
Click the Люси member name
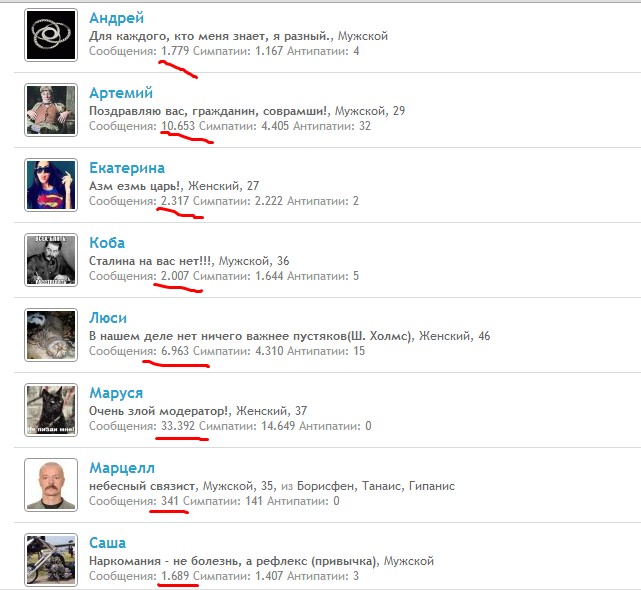click(x=108, y=318)
